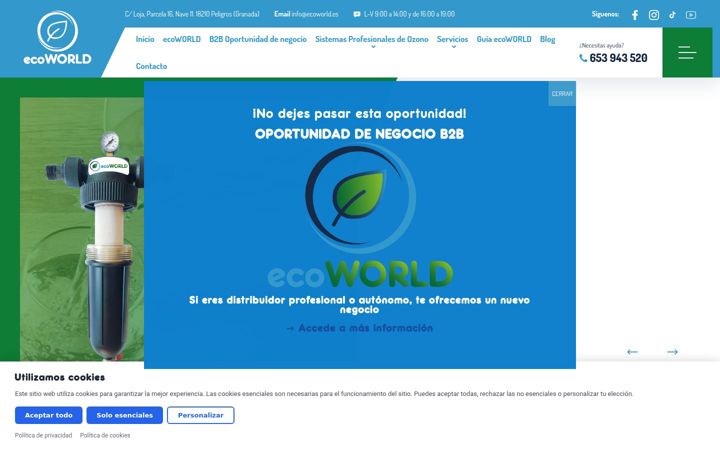Screen dimensions: 720x450
Task: Open B2B Oportunidad de negocio menu
Action: click(x=258, y=39)
